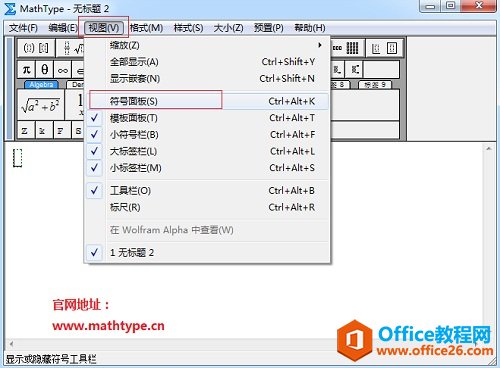The image size is (500, 368).
Task: Open the small three-box row matrix palette
Action: coord(337,48)
